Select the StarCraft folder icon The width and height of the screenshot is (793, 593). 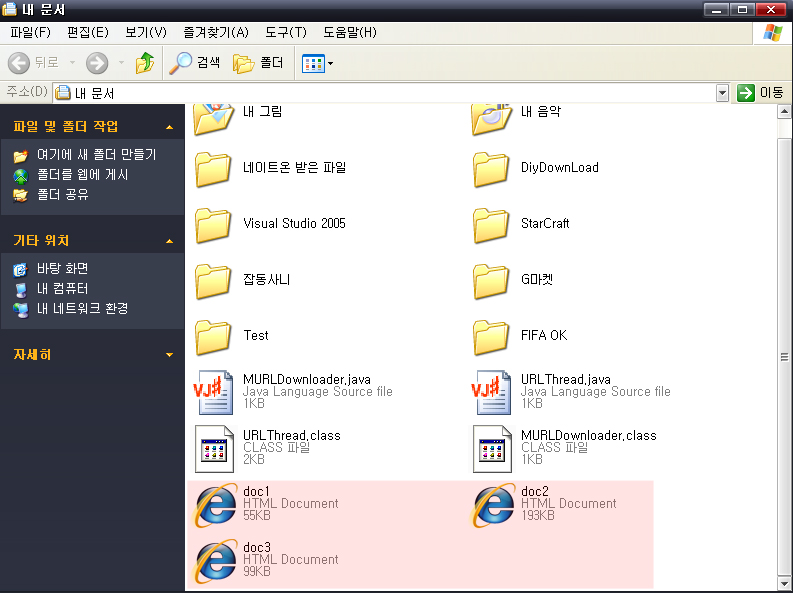tap(491, 225)
